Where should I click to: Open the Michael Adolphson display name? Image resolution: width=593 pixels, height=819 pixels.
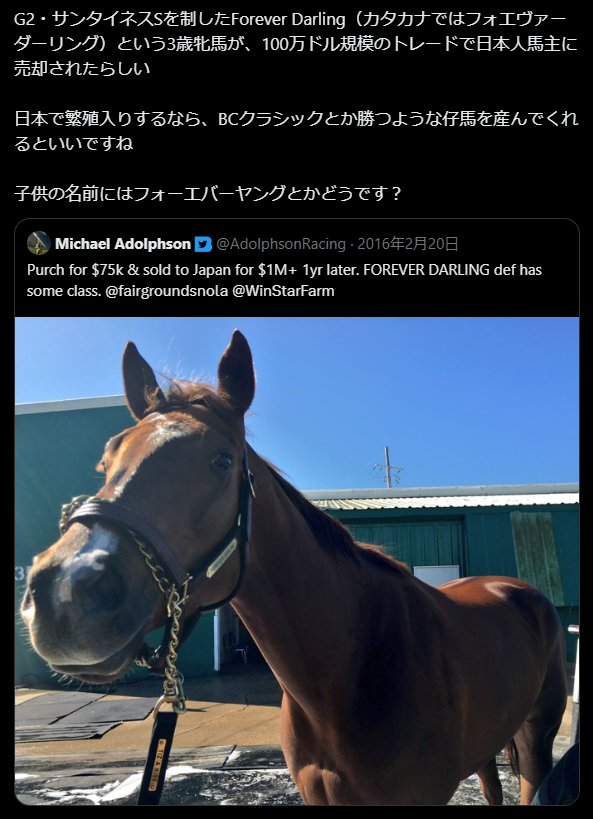tap(123, 244)
